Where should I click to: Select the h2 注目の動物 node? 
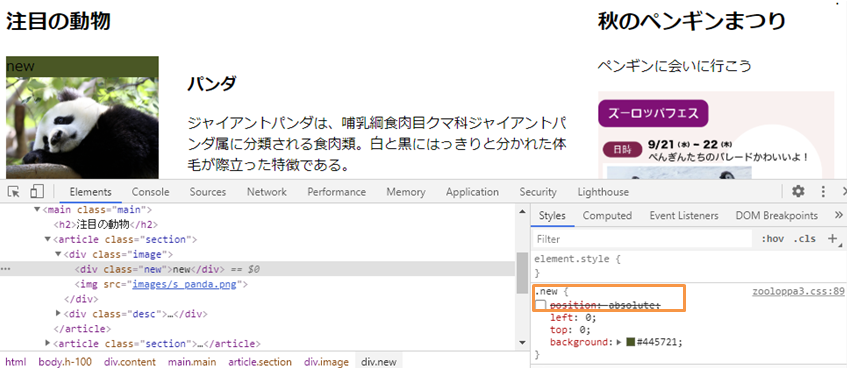tap(105, 225)
